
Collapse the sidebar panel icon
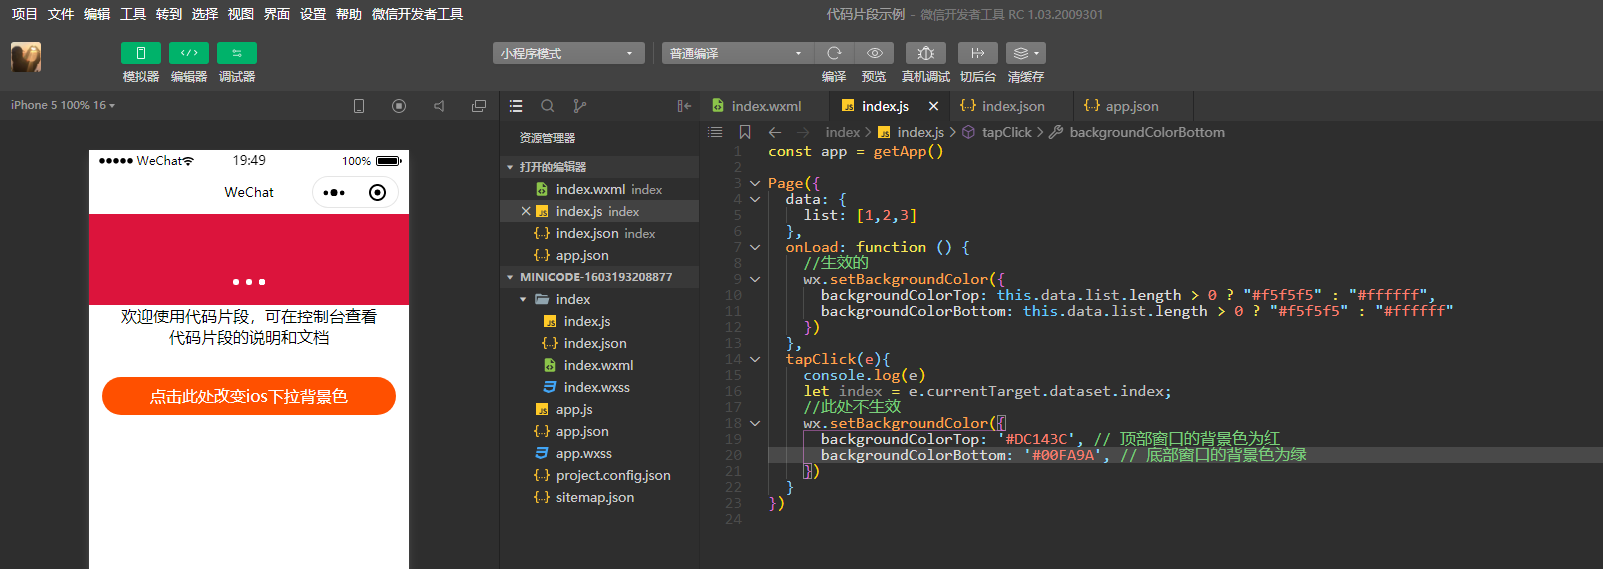point(684,106)
